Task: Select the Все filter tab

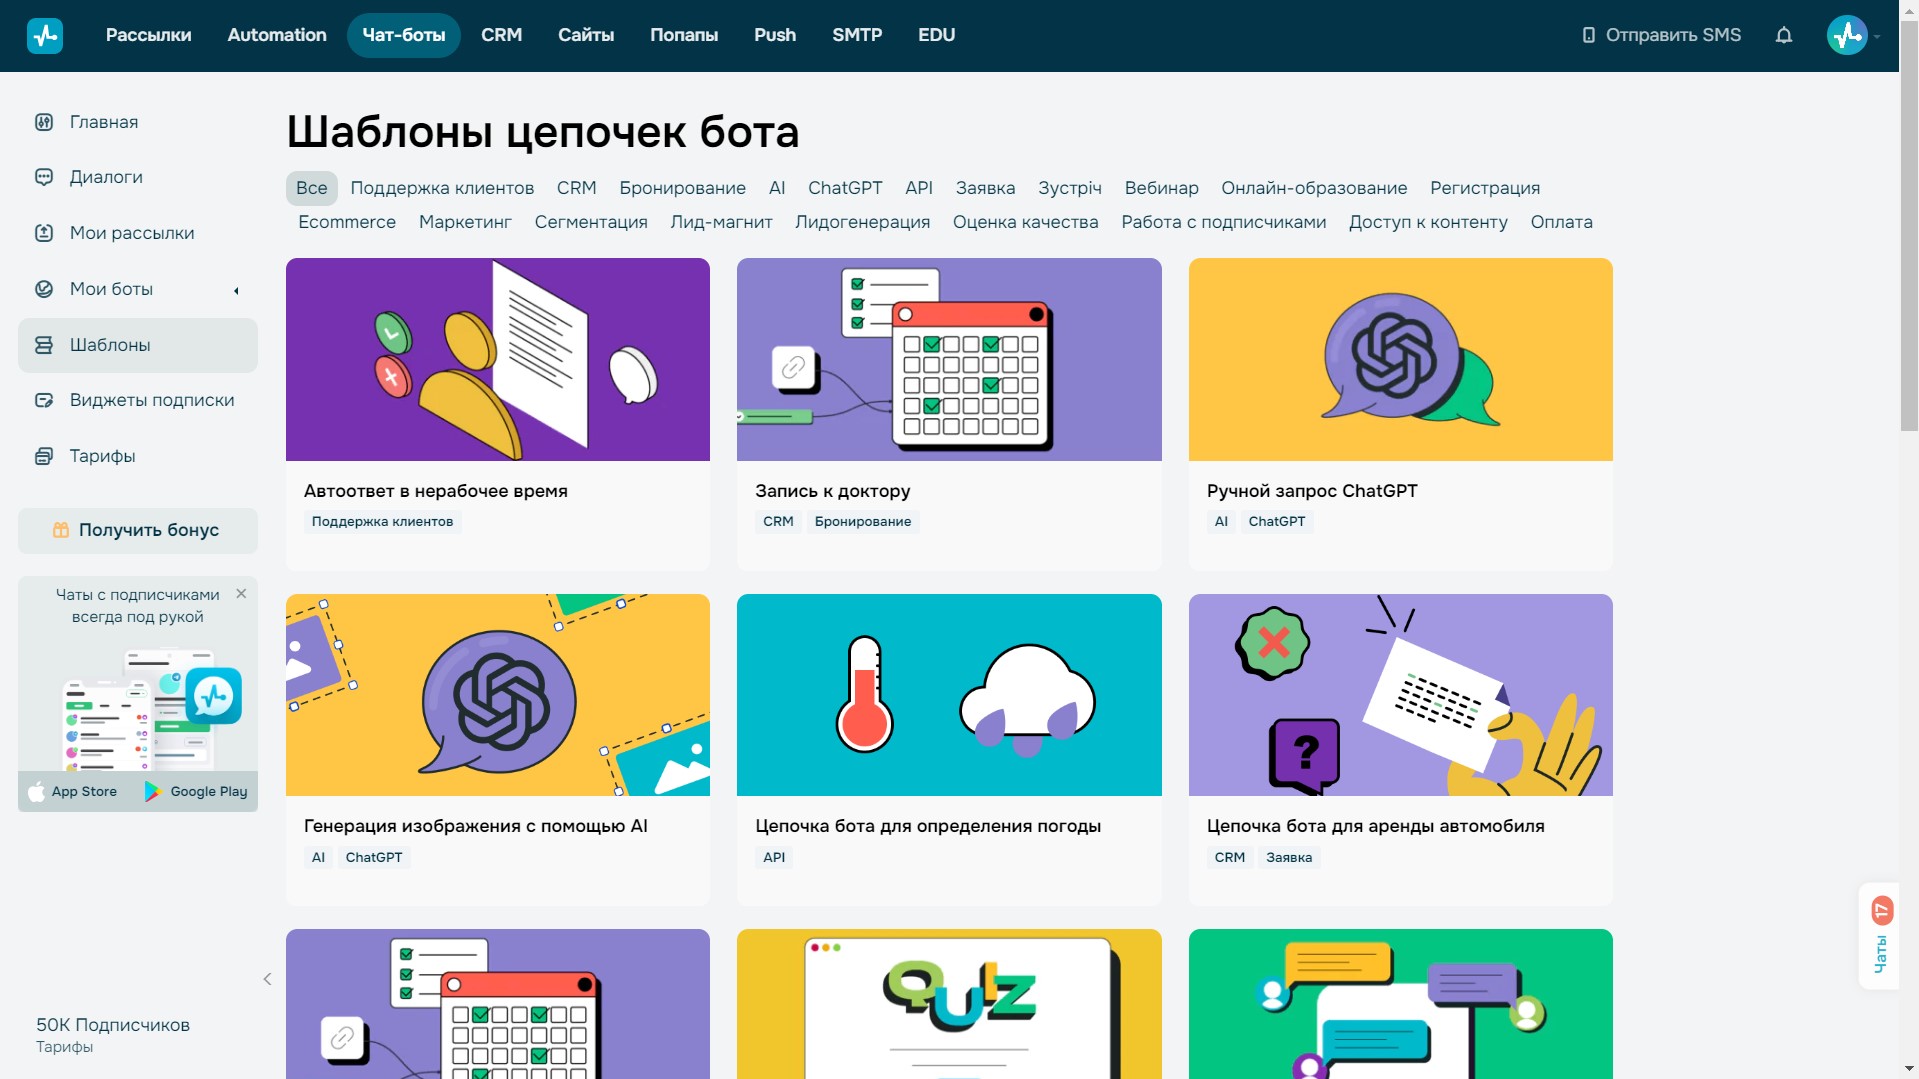Action: point(312,188)
